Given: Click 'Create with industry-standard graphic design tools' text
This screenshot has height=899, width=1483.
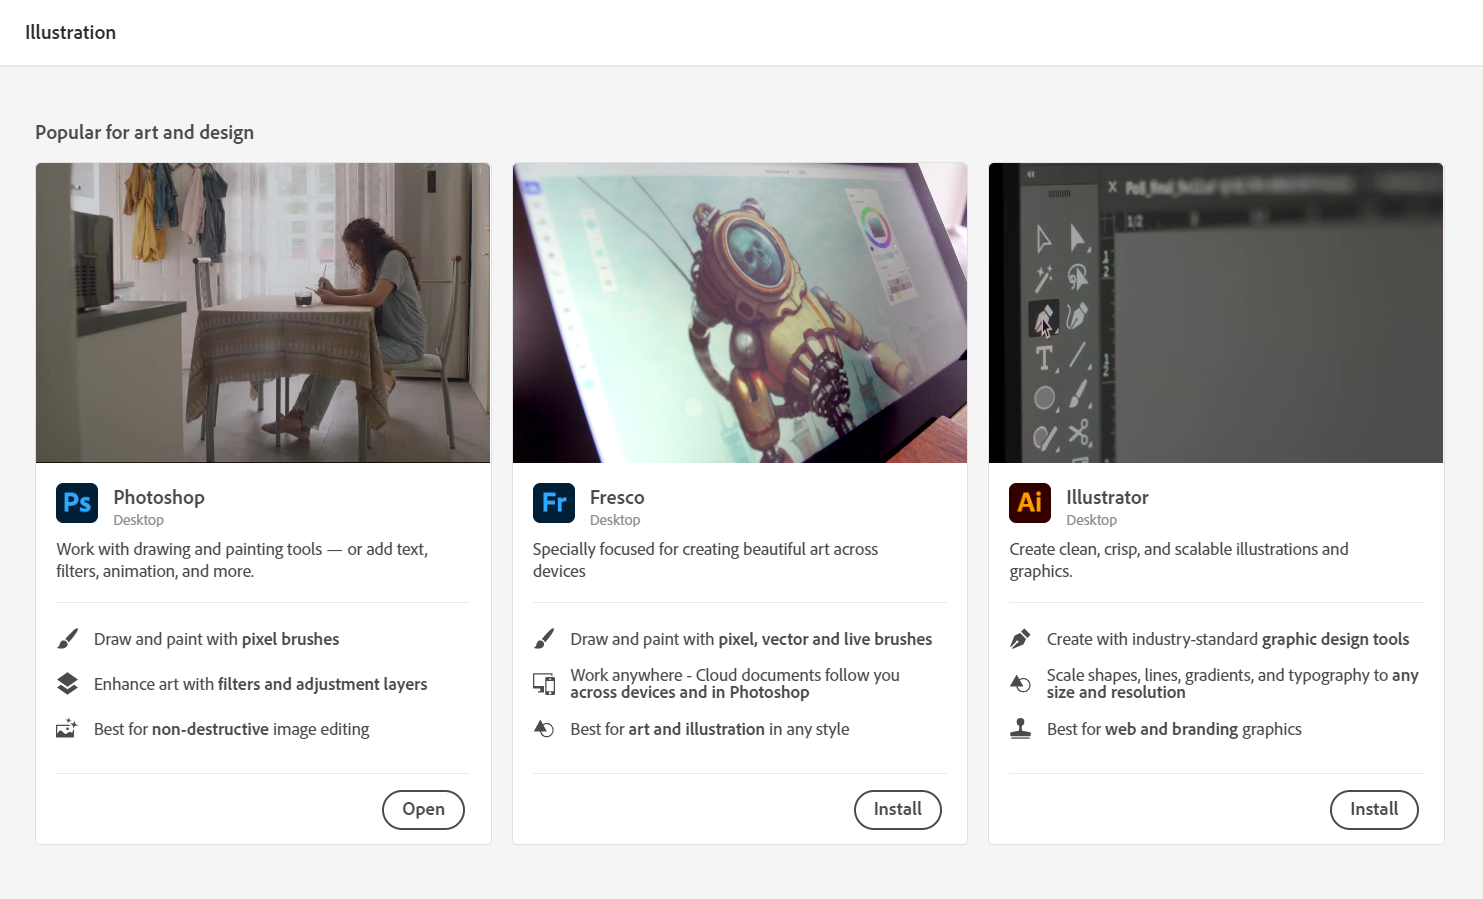Looking at the screenshot, I should pos(1228,639).
